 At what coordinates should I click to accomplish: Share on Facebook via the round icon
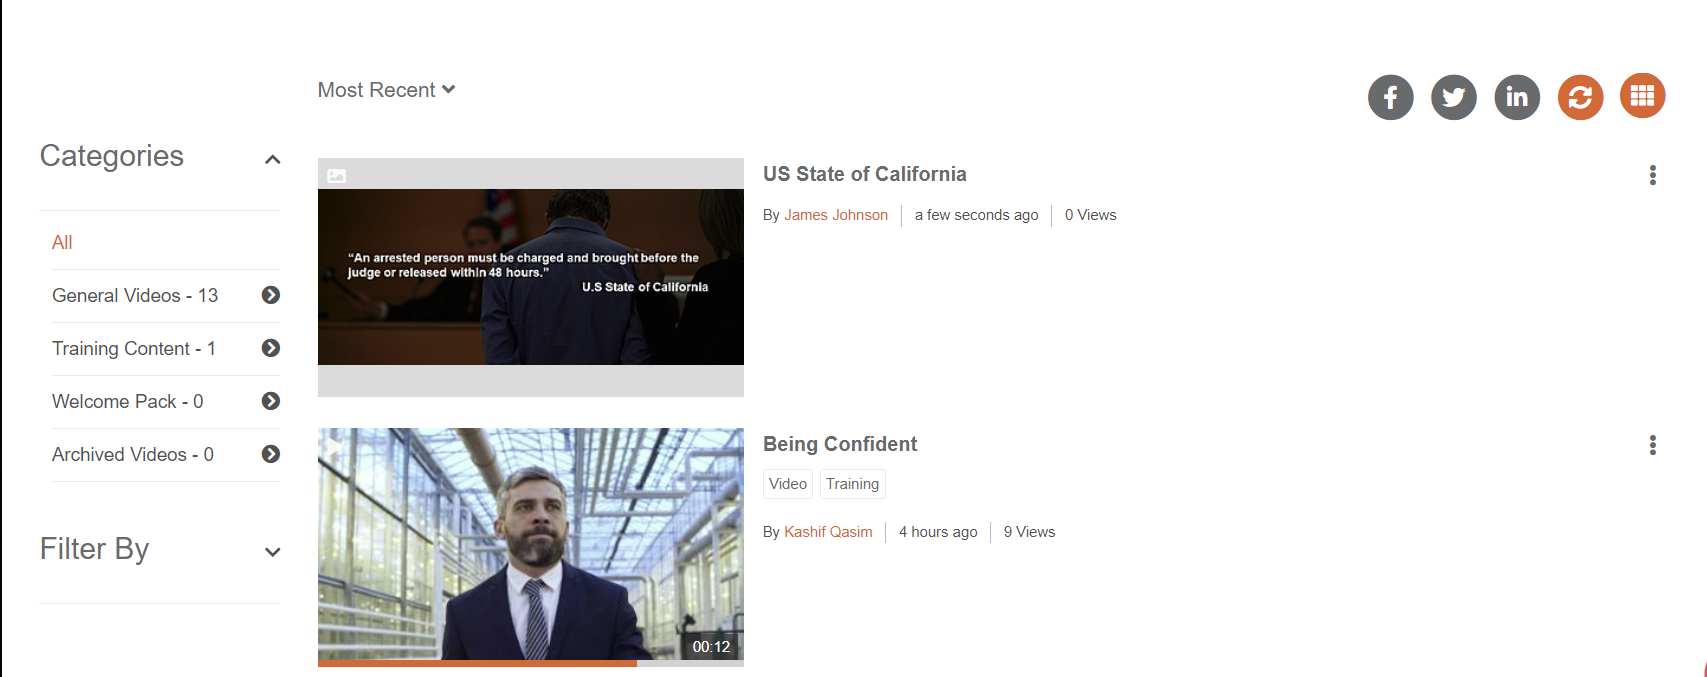[x=1390, y=97]
